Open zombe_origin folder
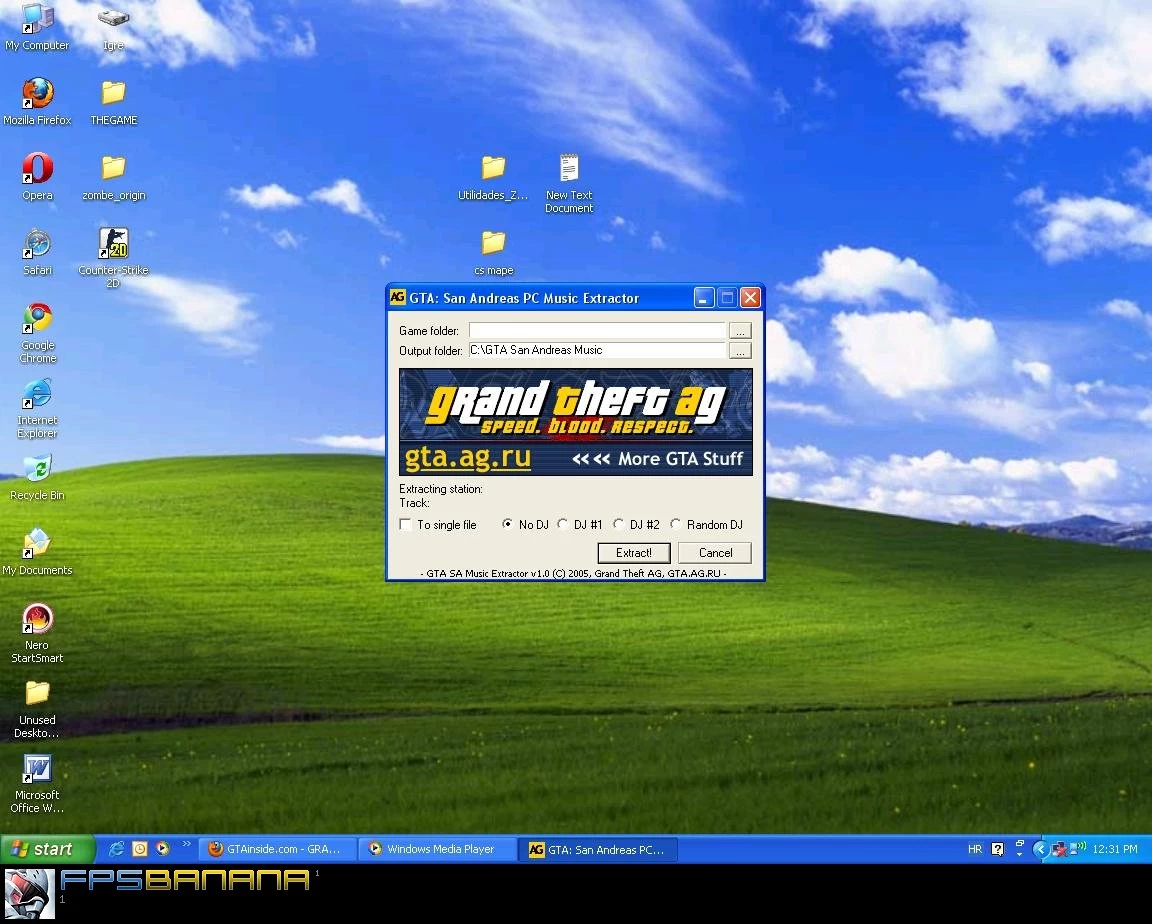 pyautogui.click(x=113, y=176)
